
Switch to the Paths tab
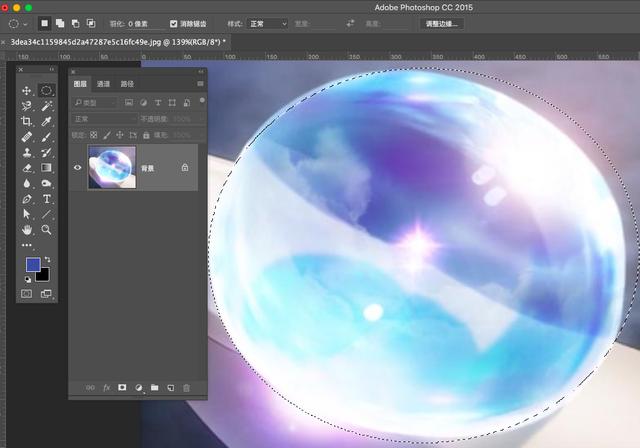[x=127, y=84]
